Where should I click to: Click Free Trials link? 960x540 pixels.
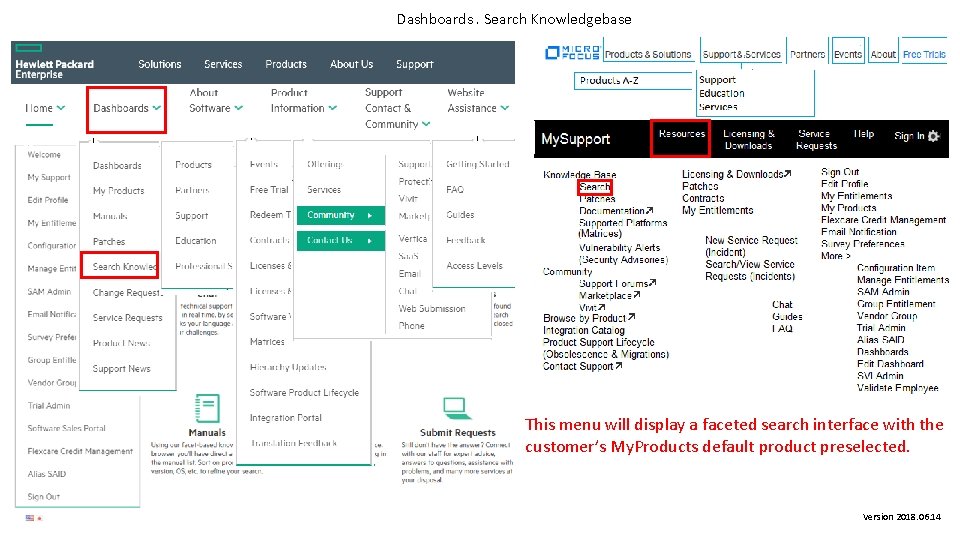click(x=924, y=54)
